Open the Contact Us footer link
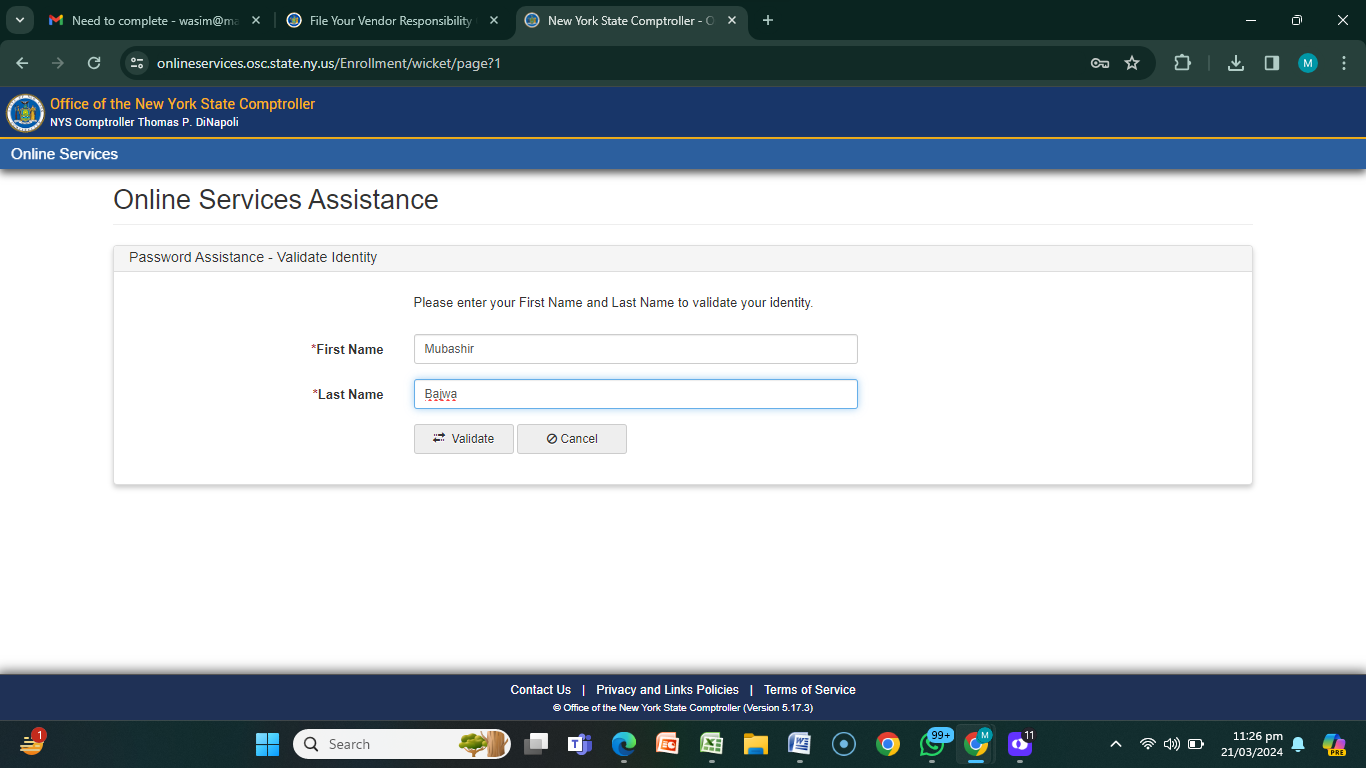 pyautogui.click(x=540, y=690)
